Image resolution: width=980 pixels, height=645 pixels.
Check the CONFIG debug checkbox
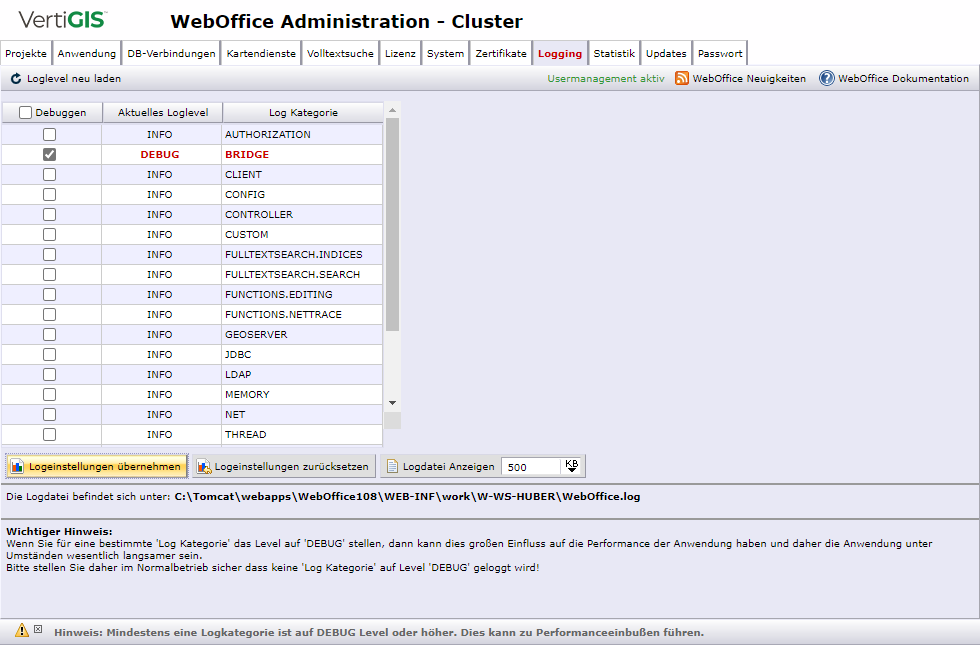coord(49,194)
